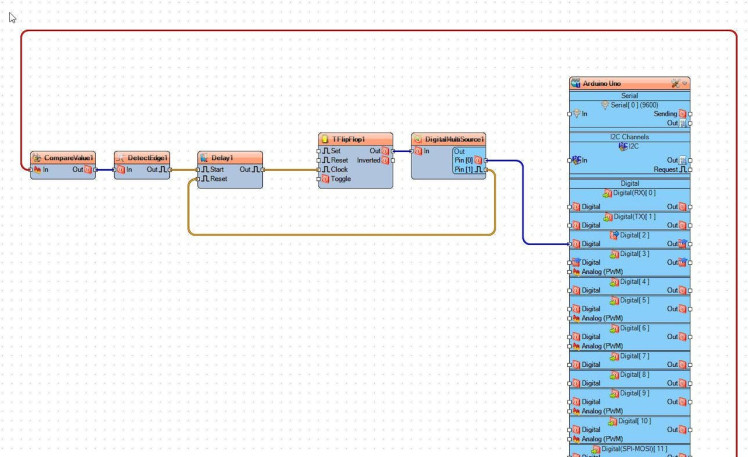Screen dimensions: 748x457
Task: Click the Digital[4] Digital input pin icon
Action: pyautogui.click(x=576, y=290)
